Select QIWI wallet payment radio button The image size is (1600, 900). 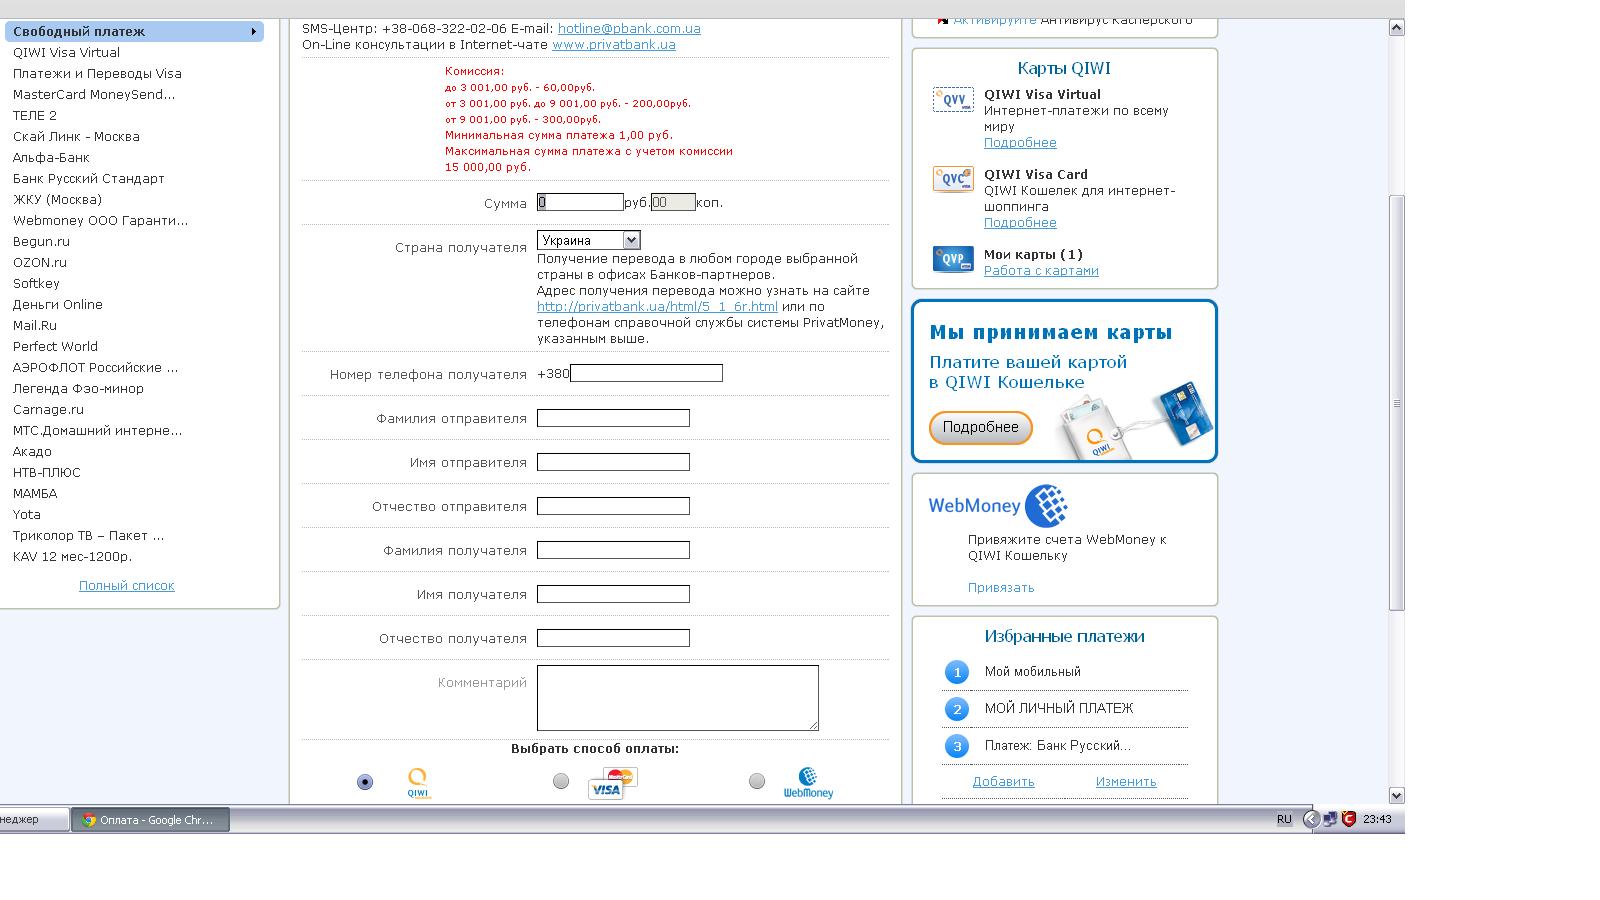click(x=365, y=782)
